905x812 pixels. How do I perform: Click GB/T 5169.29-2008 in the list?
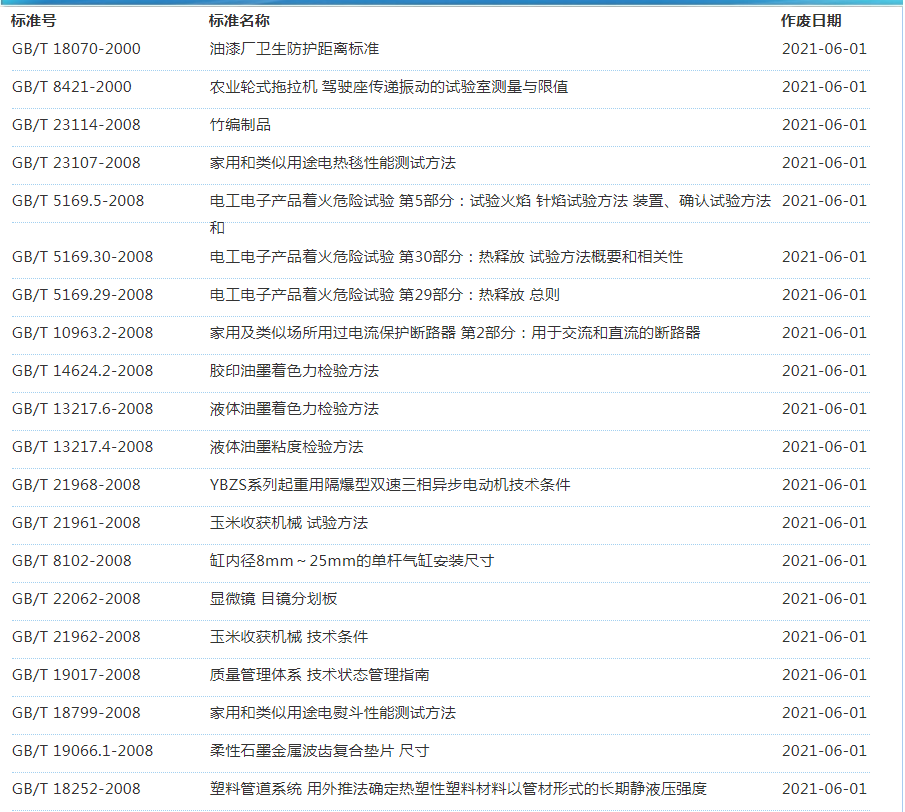coord(82,295)
